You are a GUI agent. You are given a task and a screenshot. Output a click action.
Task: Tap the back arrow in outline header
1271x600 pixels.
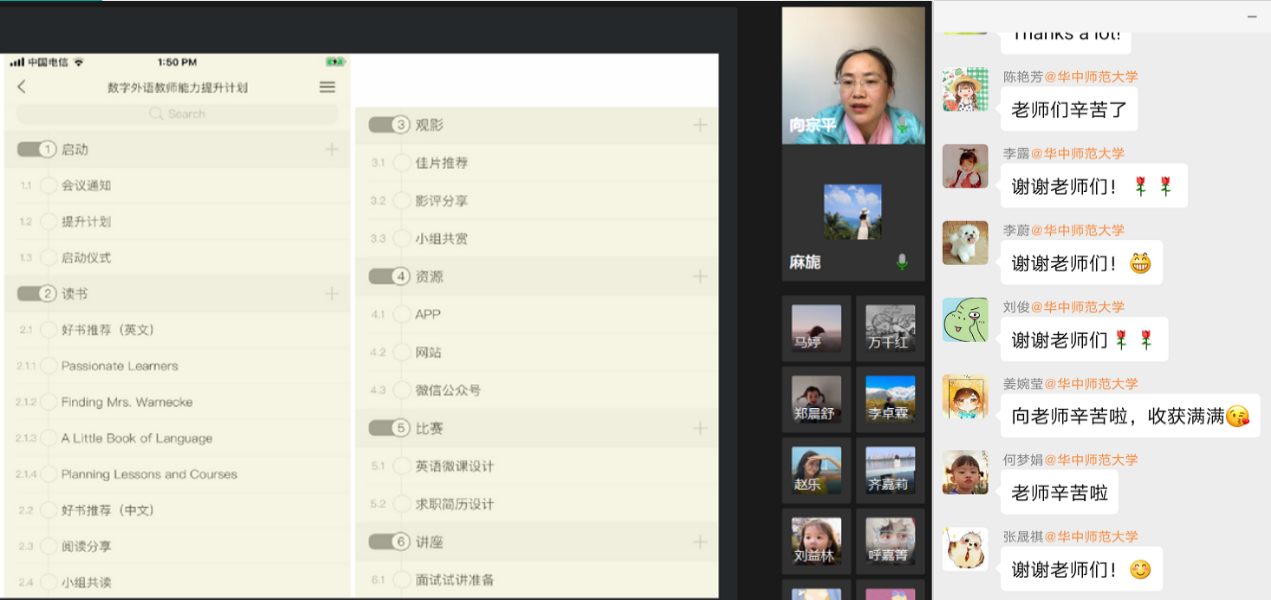point(22,87)
